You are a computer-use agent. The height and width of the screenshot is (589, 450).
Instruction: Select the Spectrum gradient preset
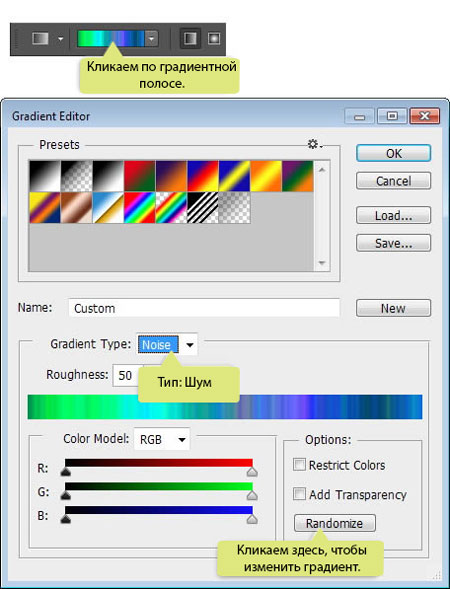pos(139,208)
